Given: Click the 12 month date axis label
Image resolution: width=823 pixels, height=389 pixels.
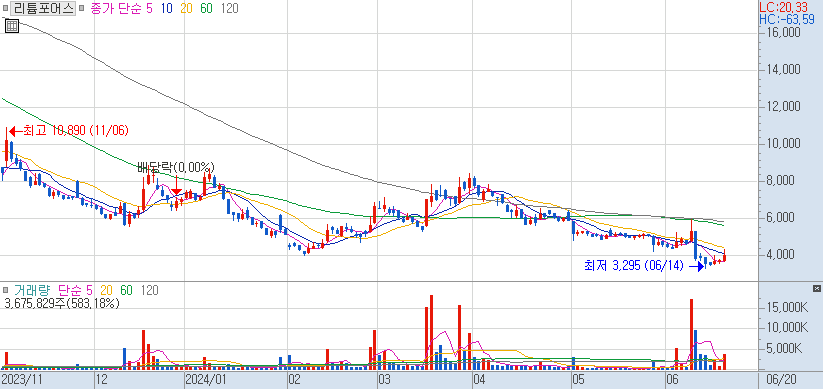Looking at the screenshot, I should pyautogui.click(x=101, y=379).
